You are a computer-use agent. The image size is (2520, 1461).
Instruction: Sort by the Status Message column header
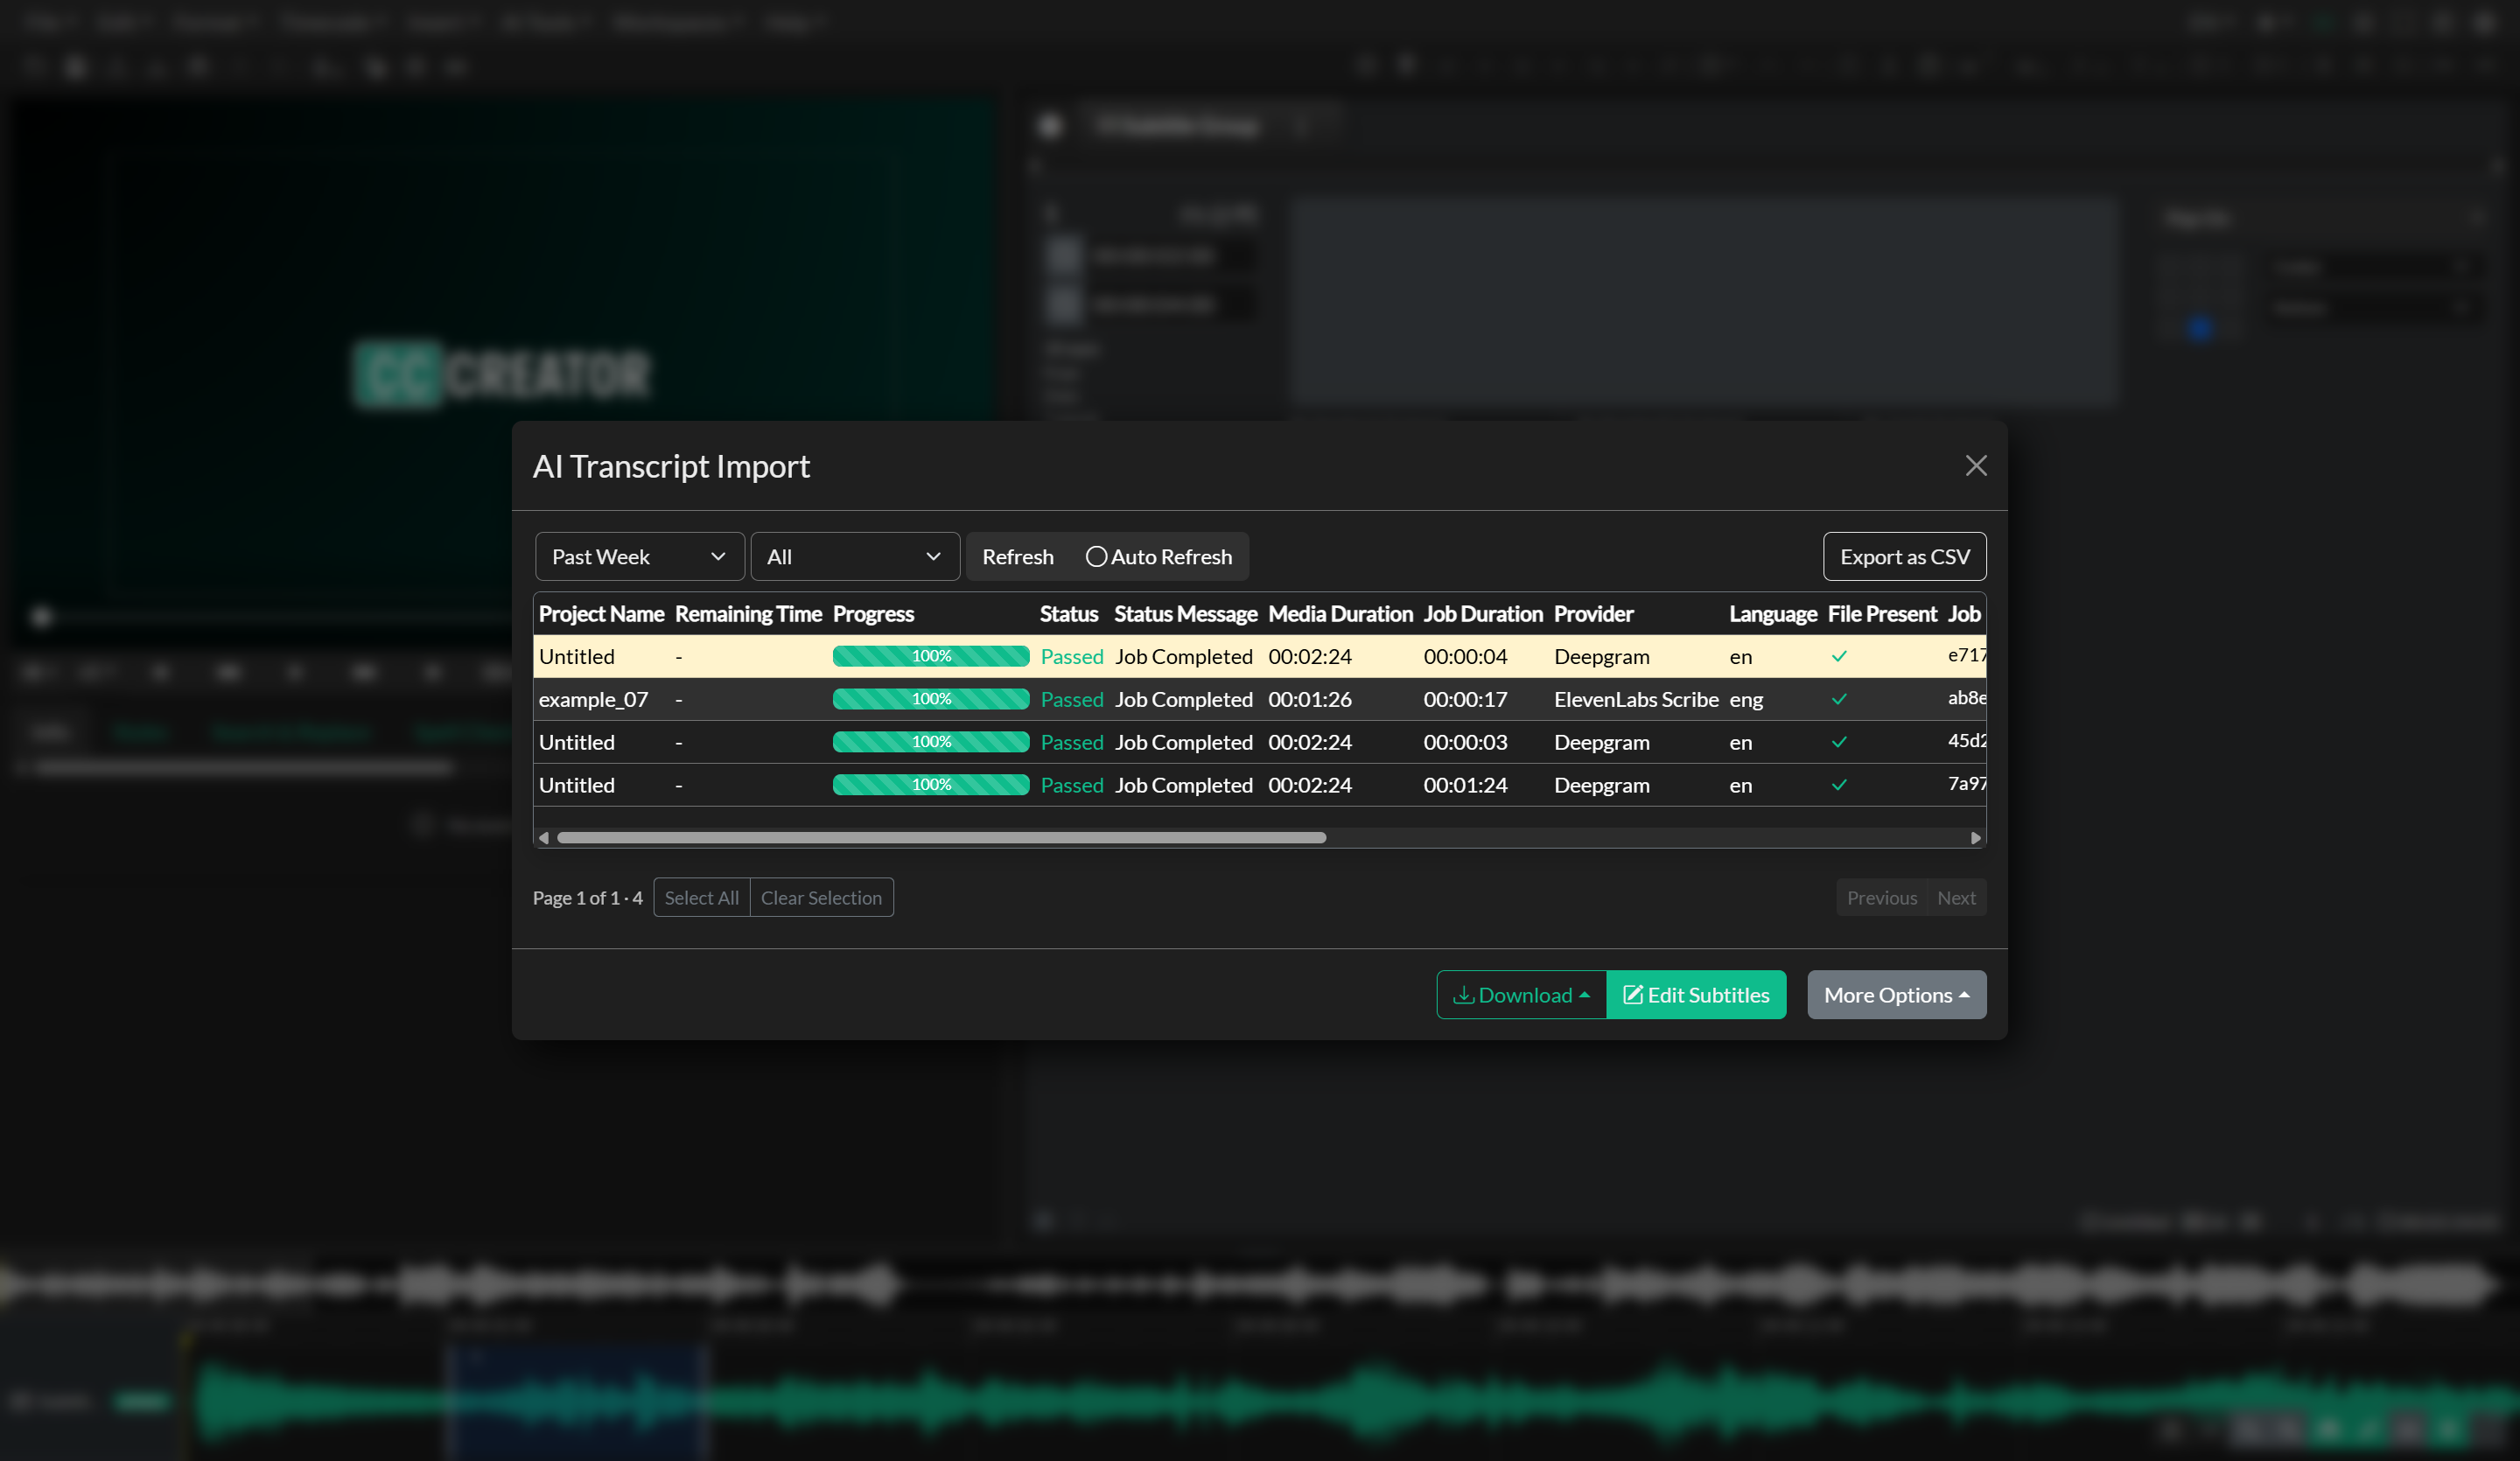[x=1185, y=613]
